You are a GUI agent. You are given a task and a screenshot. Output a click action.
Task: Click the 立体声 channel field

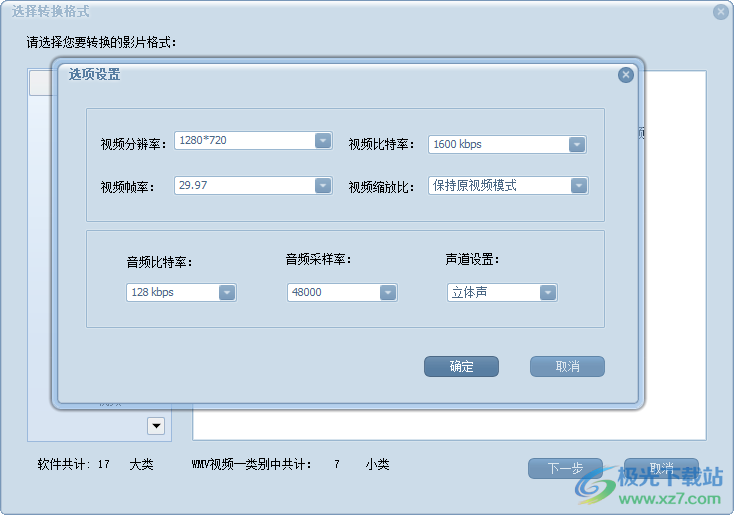[502, 293]
